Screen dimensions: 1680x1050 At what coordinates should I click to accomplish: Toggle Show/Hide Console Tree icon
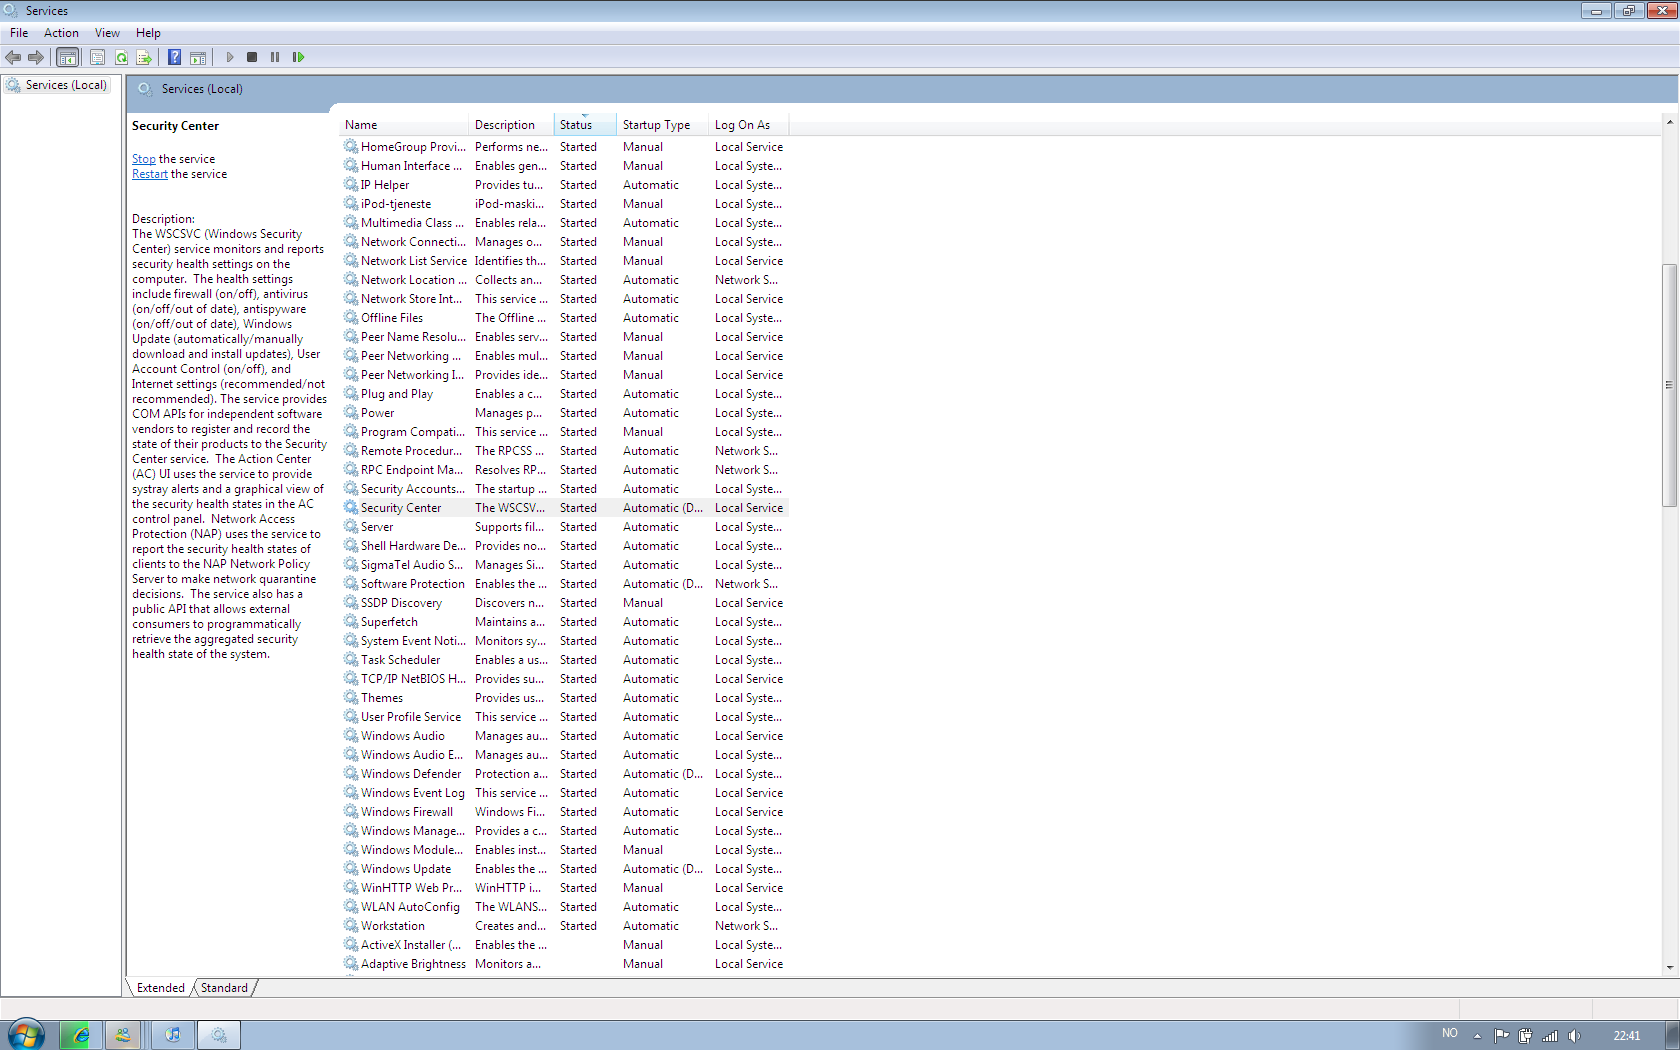[x=68, y=57]
